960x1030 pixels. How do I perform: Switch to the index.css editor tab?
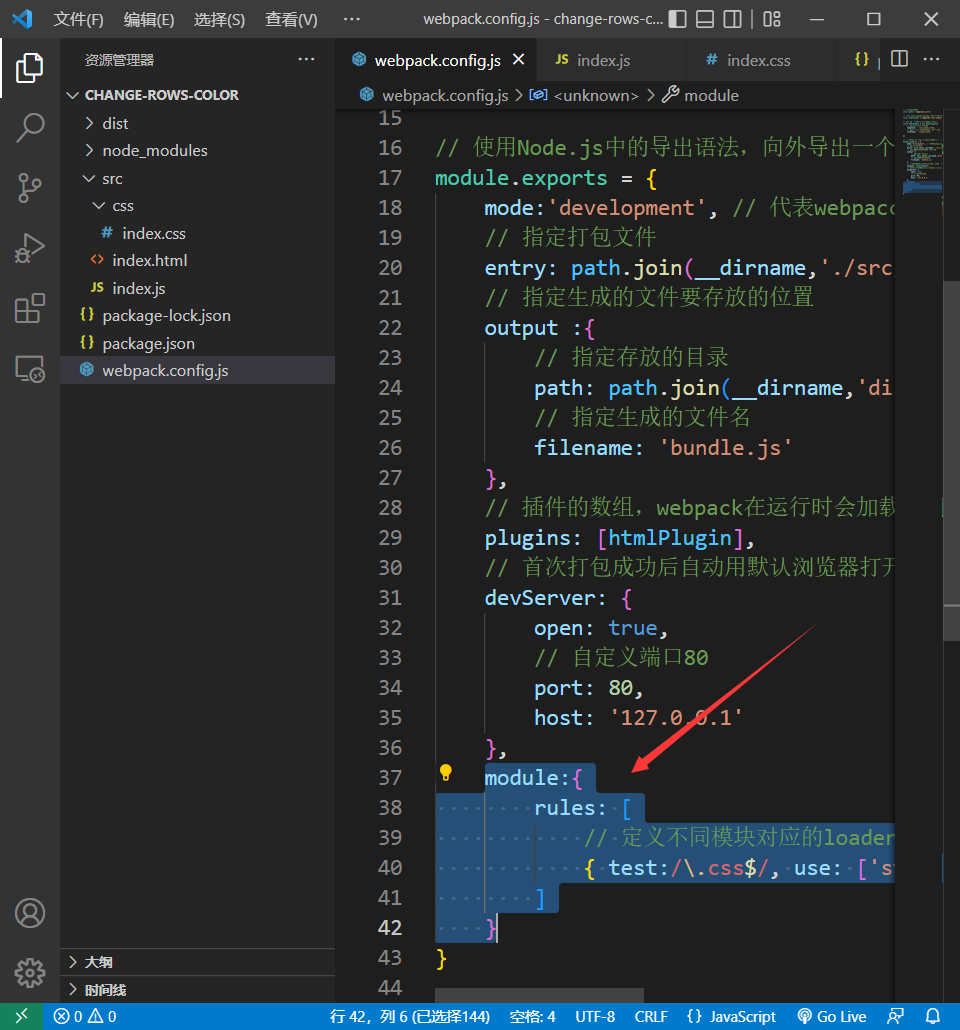[x=758, y=60]
